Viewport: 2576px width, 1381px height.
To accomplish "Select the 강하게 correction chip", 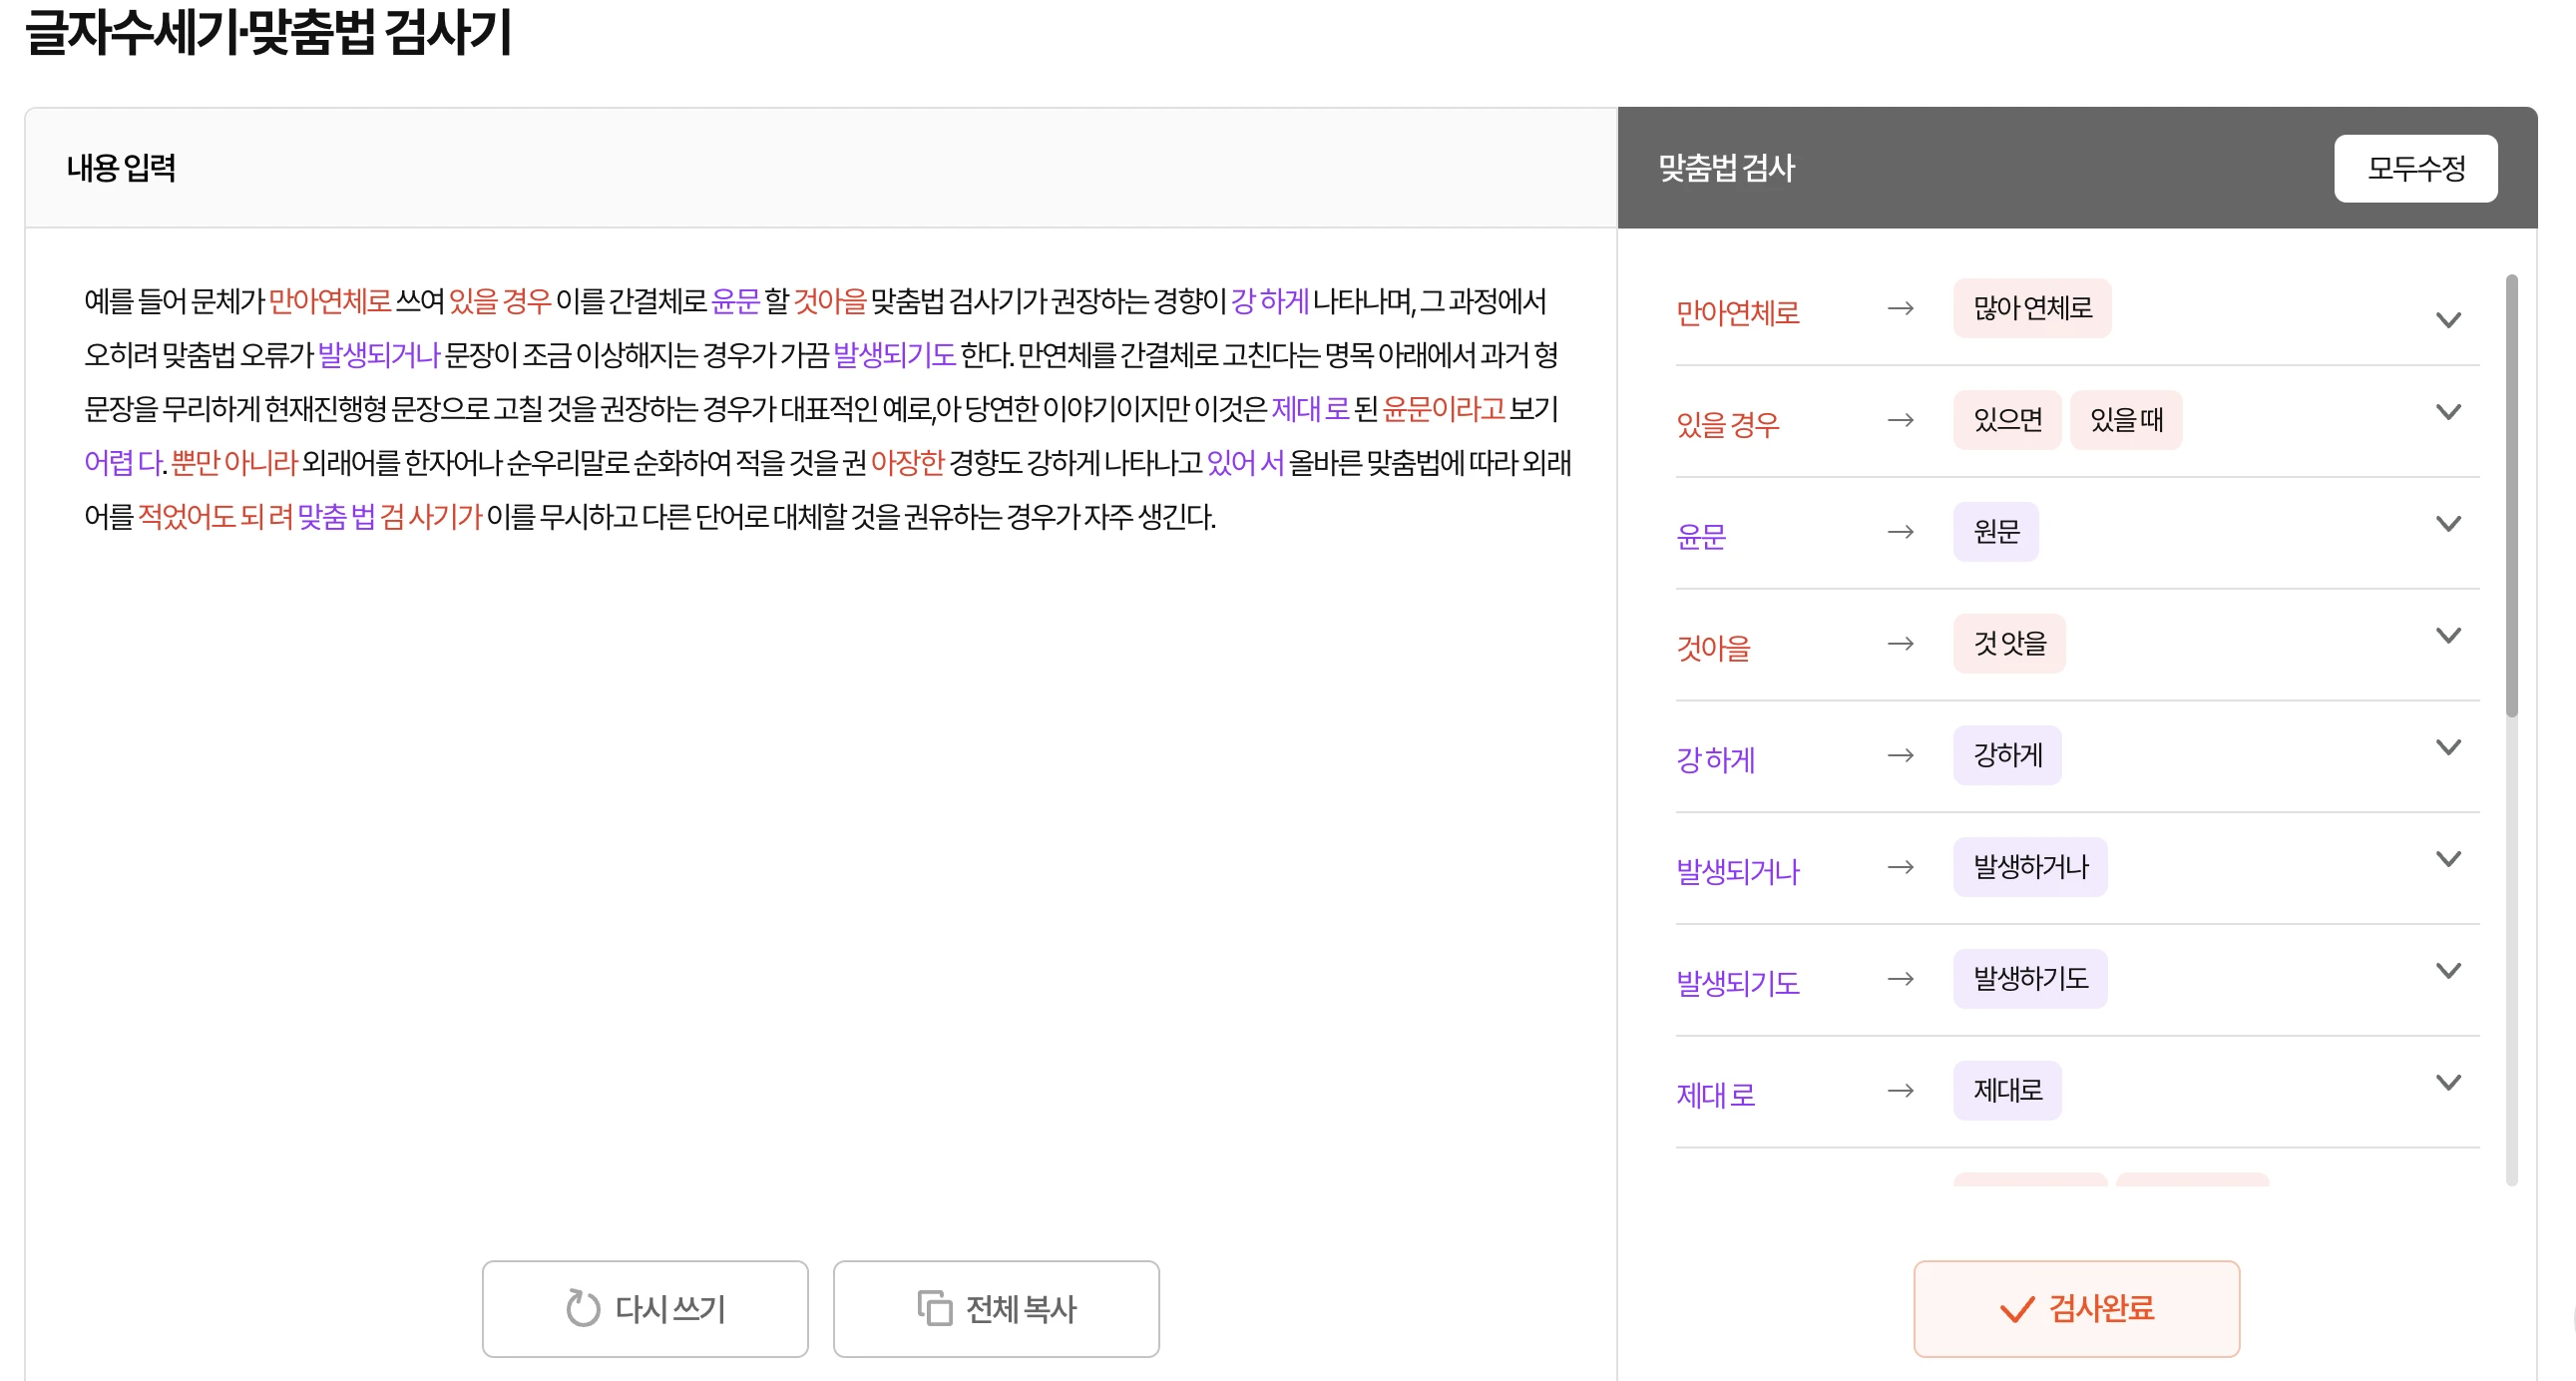I will (x=2006, y=755).
